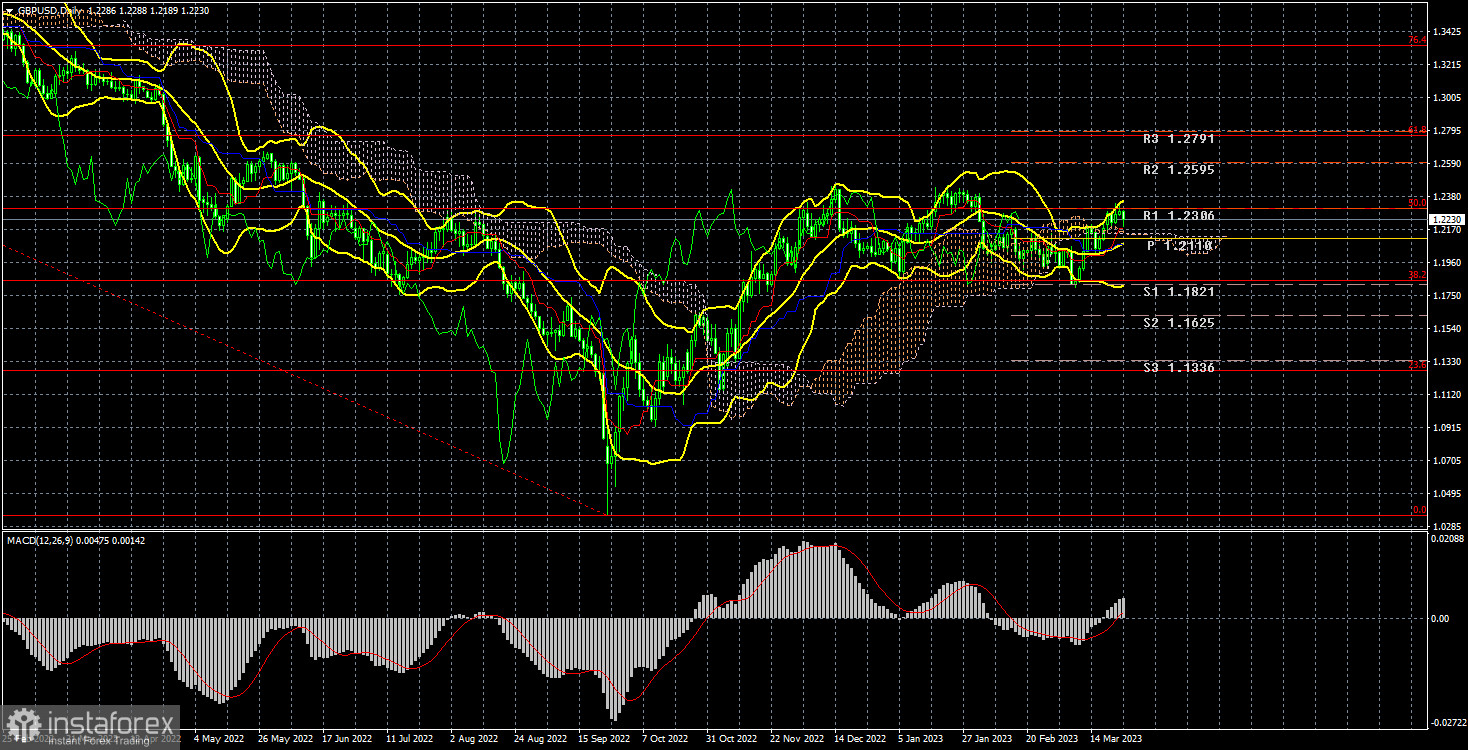Click the 1.0705 price scale value
Screen dimensions: 1468x750
click(x=1447, y=461)
